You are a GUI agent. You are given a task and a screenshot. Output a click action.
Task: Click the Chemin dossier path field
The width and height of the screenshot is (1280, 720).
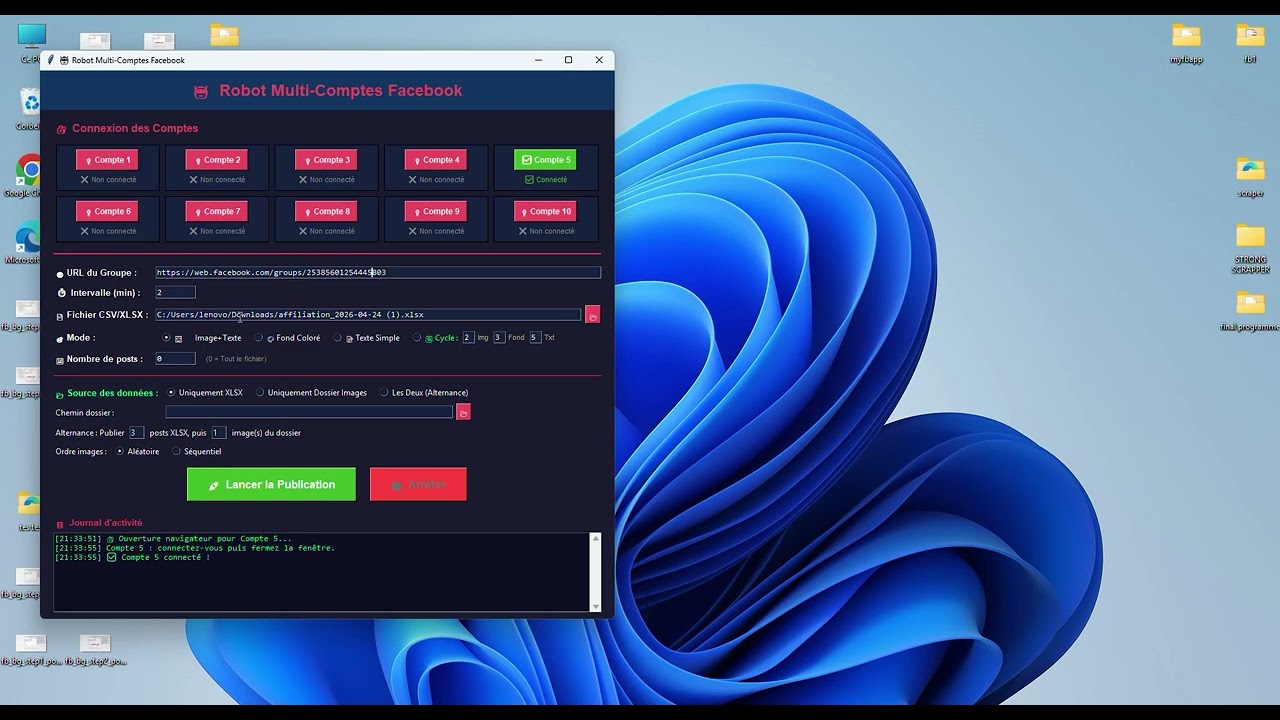pos(309,412)
